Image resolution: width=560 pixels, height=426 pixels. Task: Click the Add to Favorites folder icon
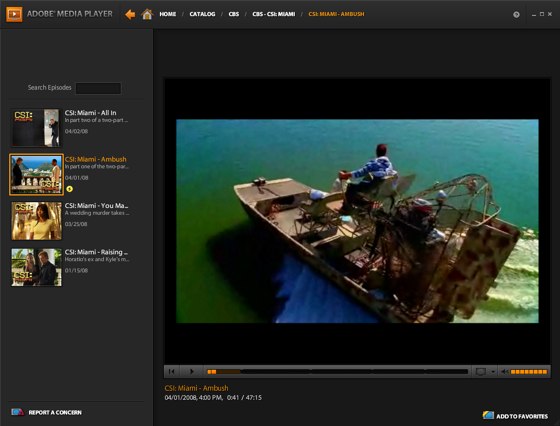(488, 415)
